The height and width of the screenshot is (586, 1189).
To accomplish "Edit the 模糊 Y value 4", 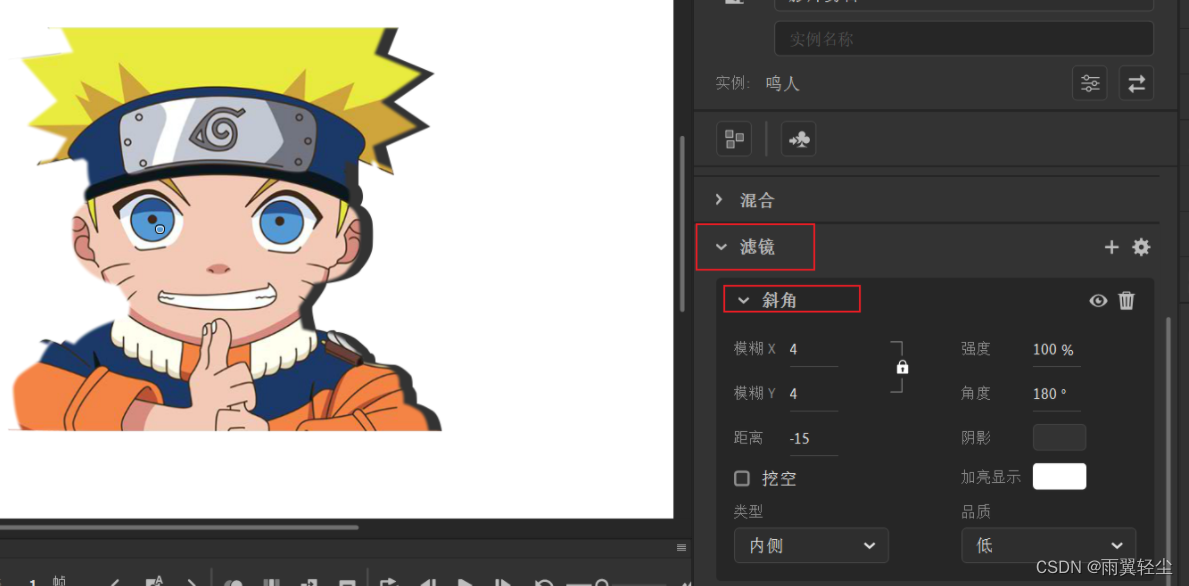I will (x=814, y=393).
